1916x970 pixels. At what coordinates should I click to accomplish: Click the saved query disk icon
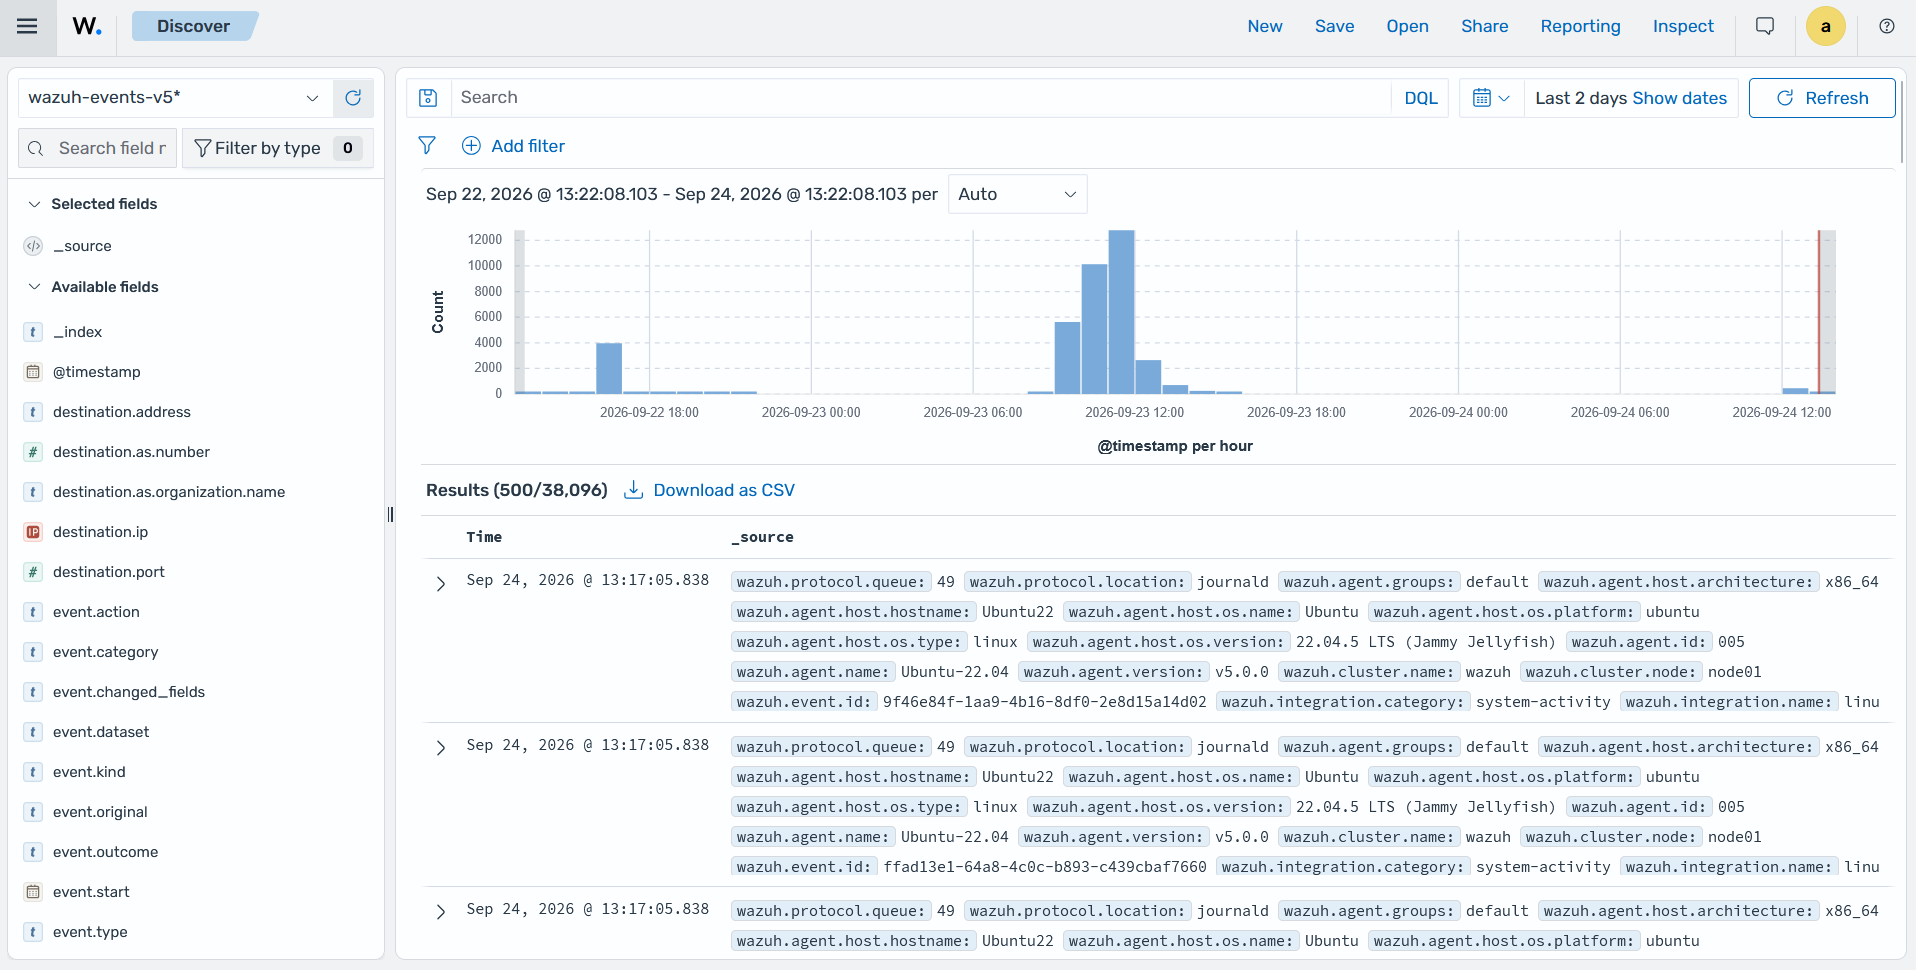pos(428,98)
